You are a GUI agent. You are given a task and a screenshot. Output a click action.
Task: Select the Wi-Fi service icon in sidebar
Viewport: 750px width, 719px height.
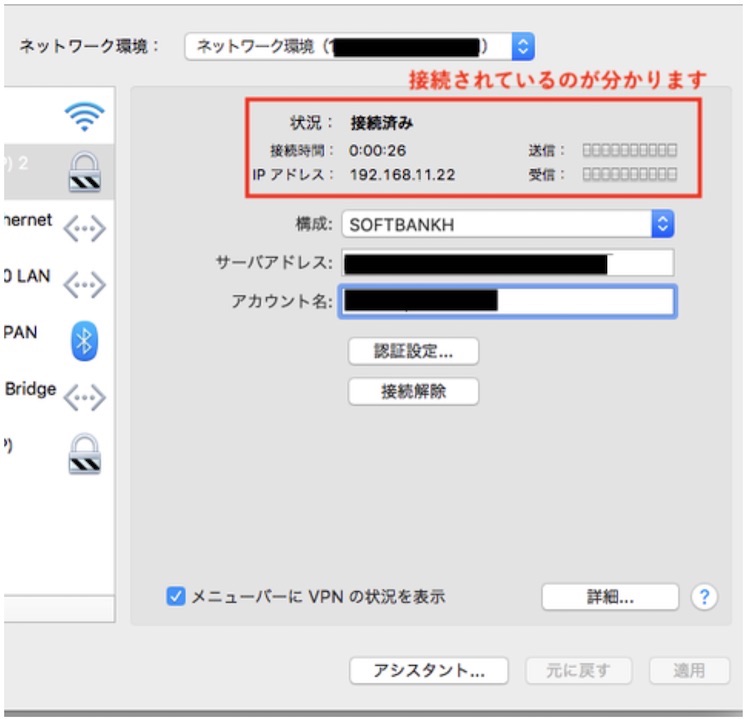pos(85,116)
